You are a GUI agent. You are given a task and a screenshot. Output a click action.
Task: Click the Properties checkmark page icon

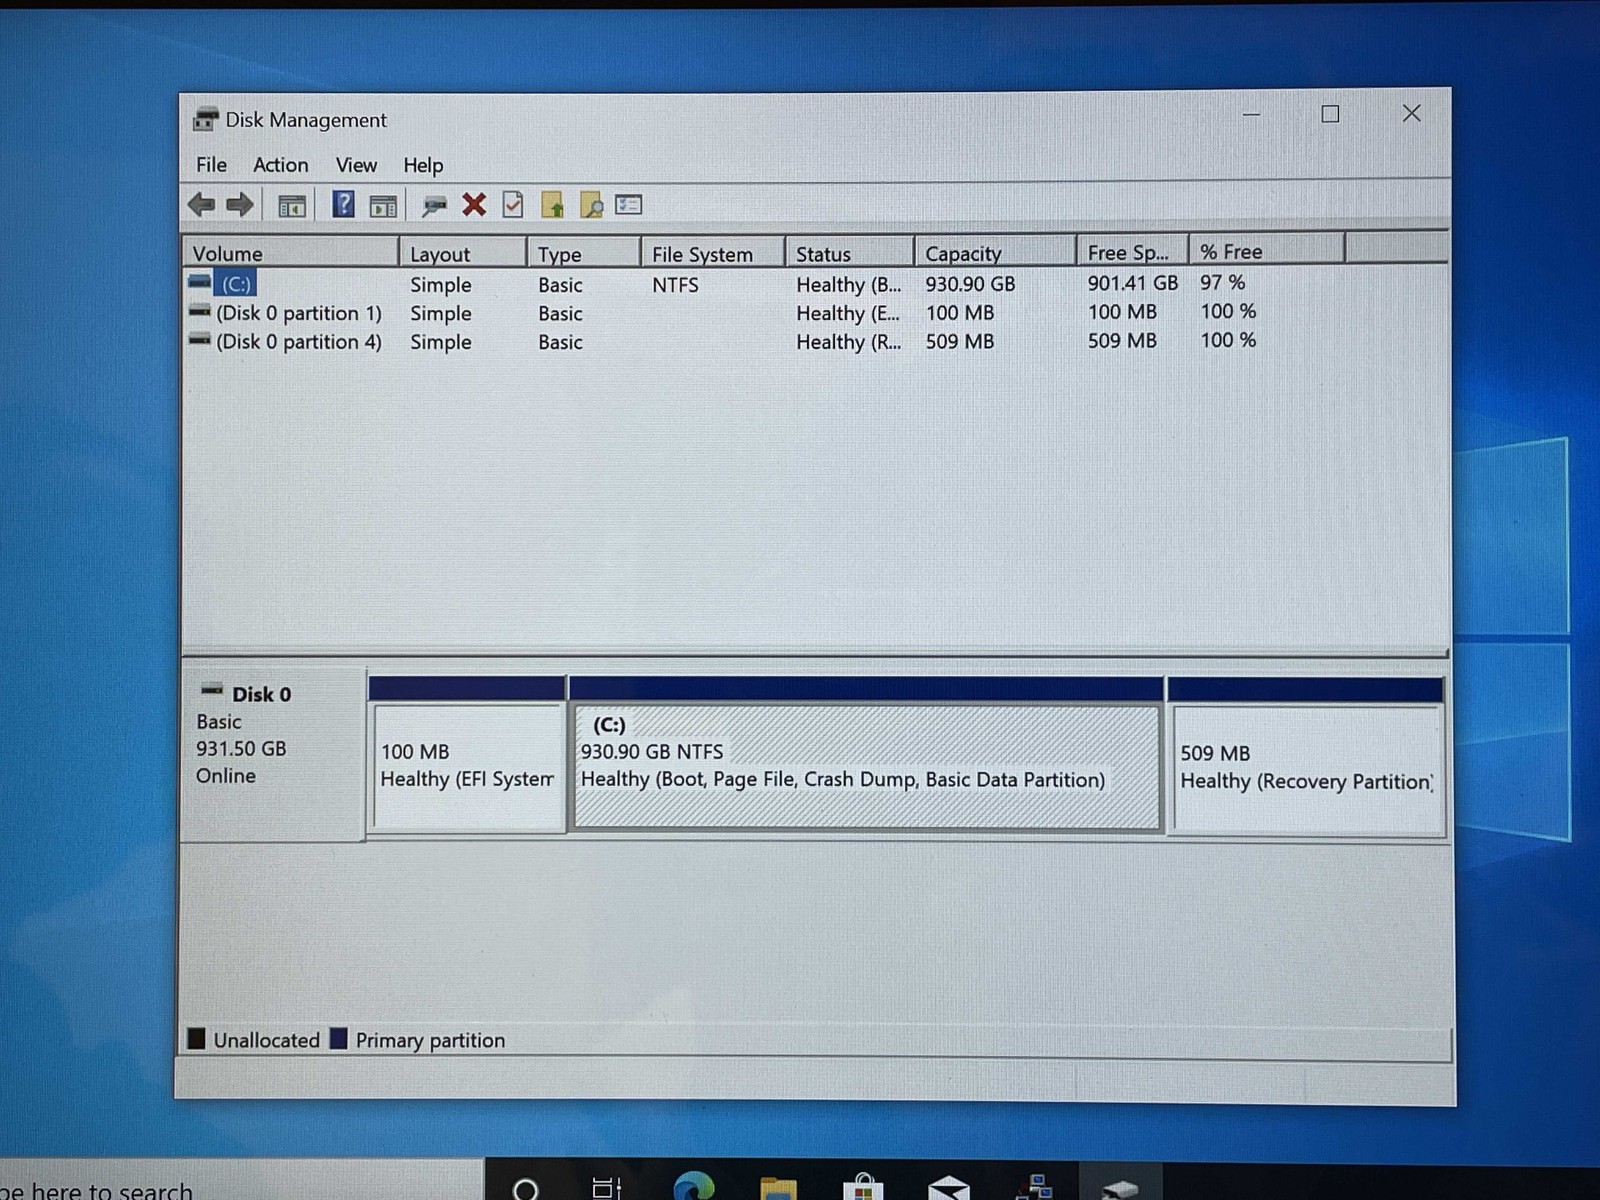click(513, 205)
